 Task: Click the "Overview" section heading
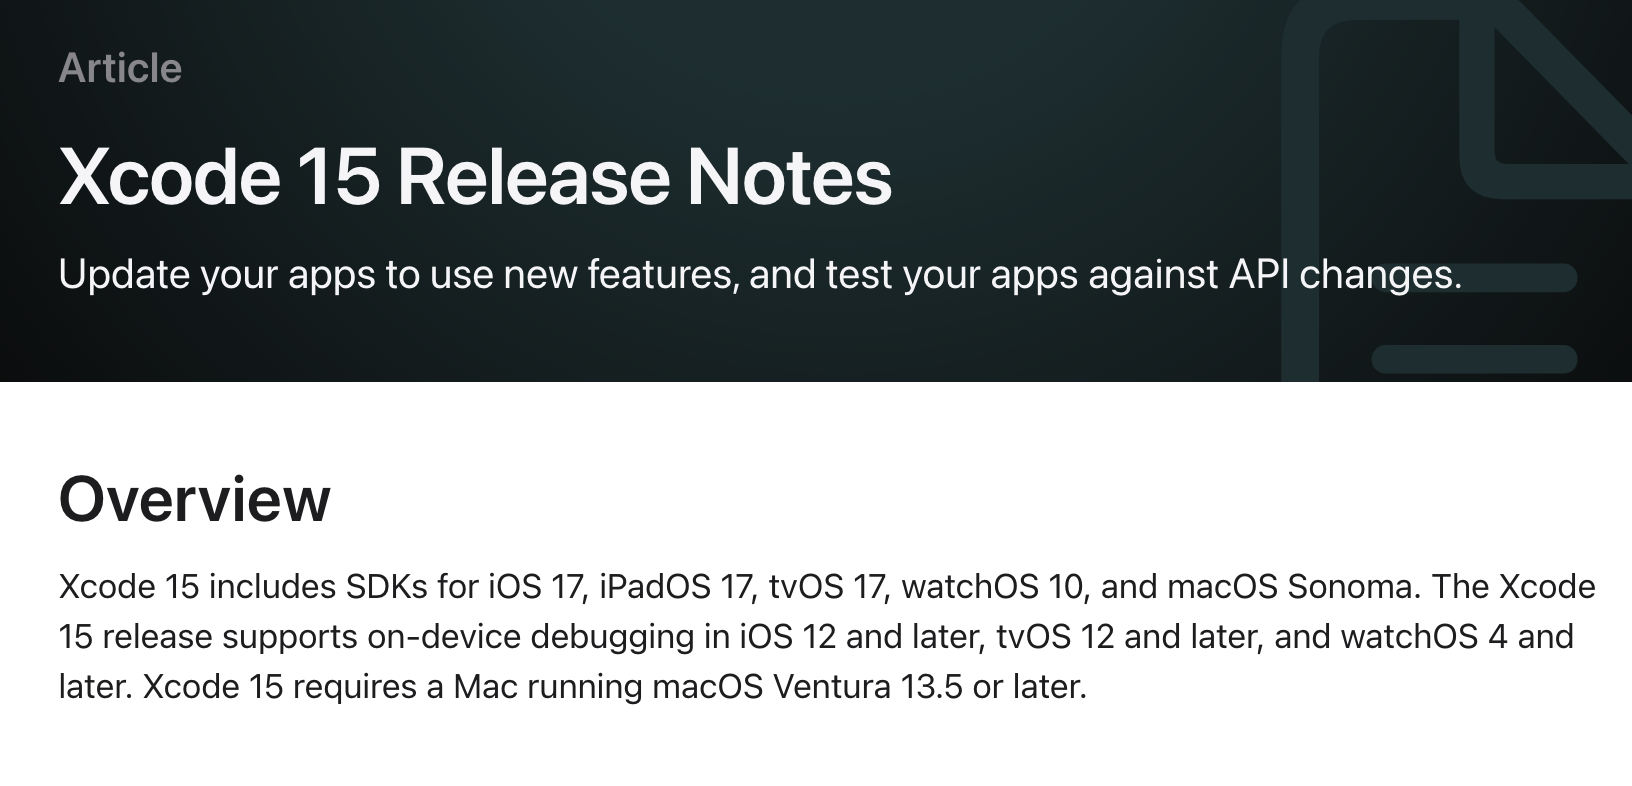pos(195,499)
